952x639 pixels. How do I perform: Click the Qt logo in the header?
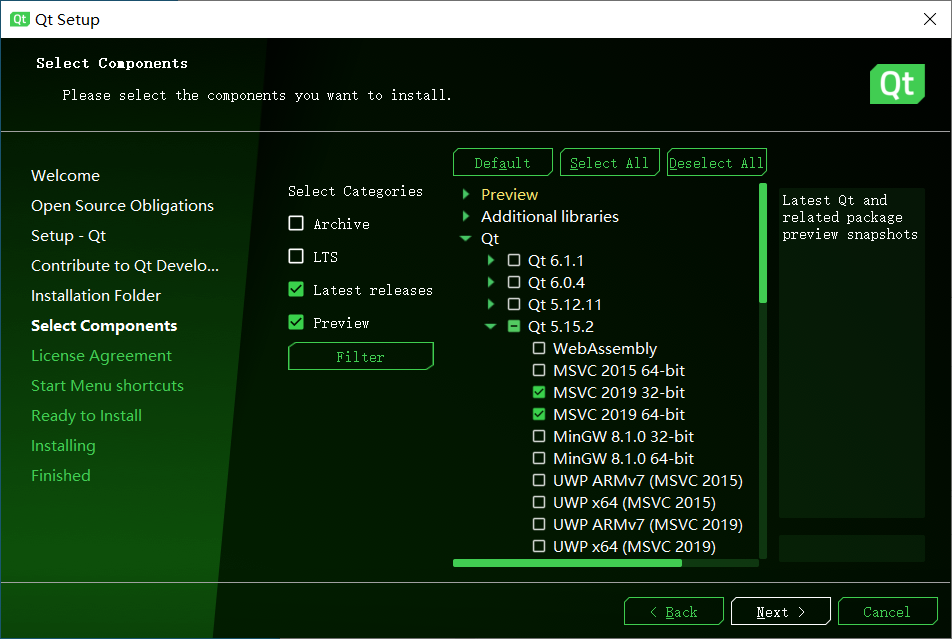pos(897,84)
